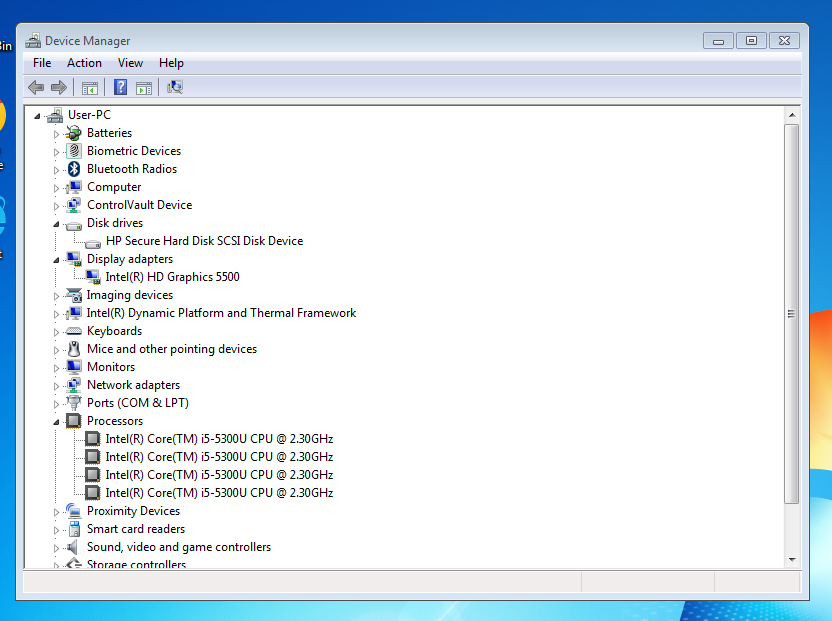The width and height of the screenshot is (832, 621).
Task: Collapse the Disk drives node
Action: point(56,224)
